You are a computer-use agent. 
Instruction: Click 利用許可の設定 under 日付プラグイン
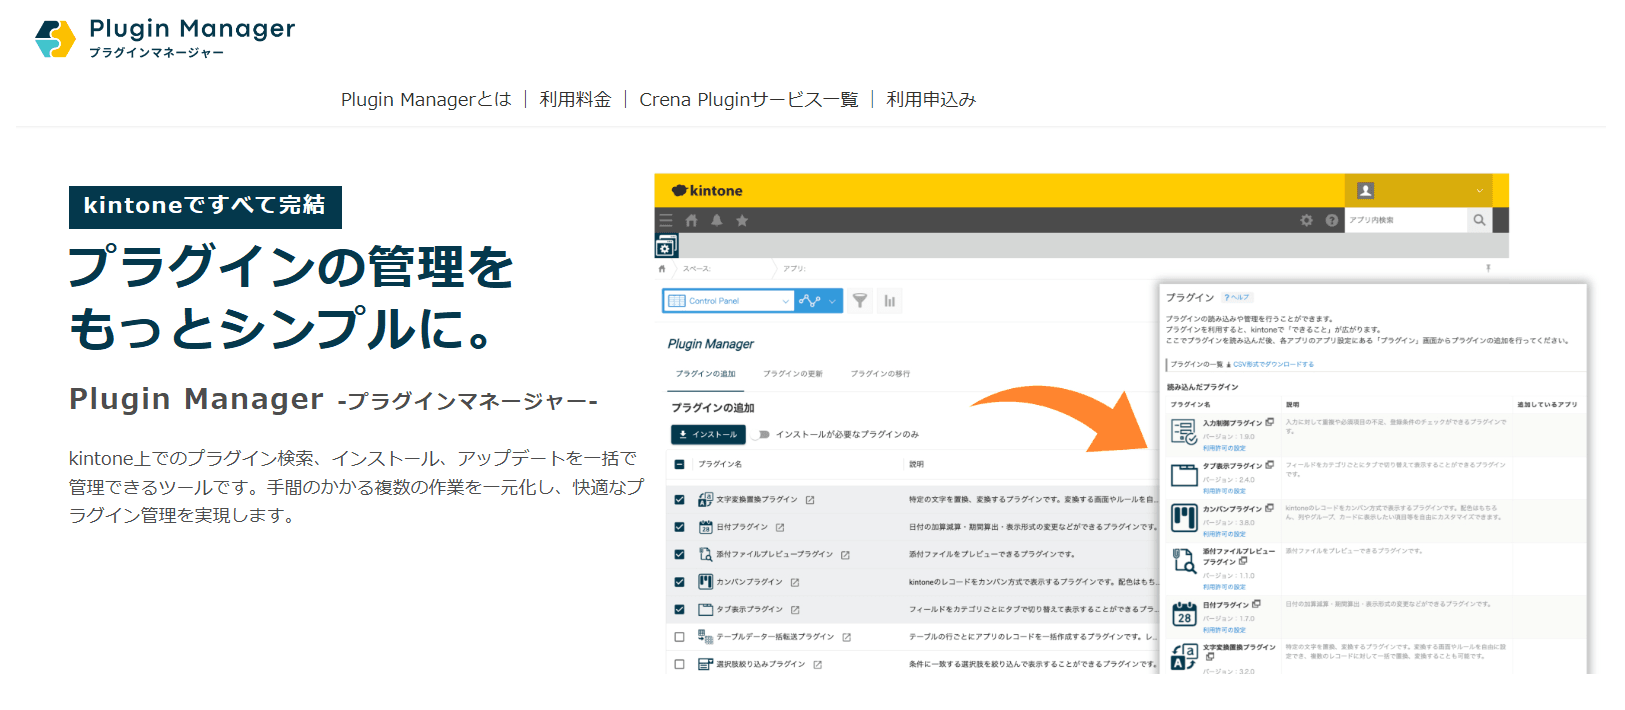[x=1224, y=630]
